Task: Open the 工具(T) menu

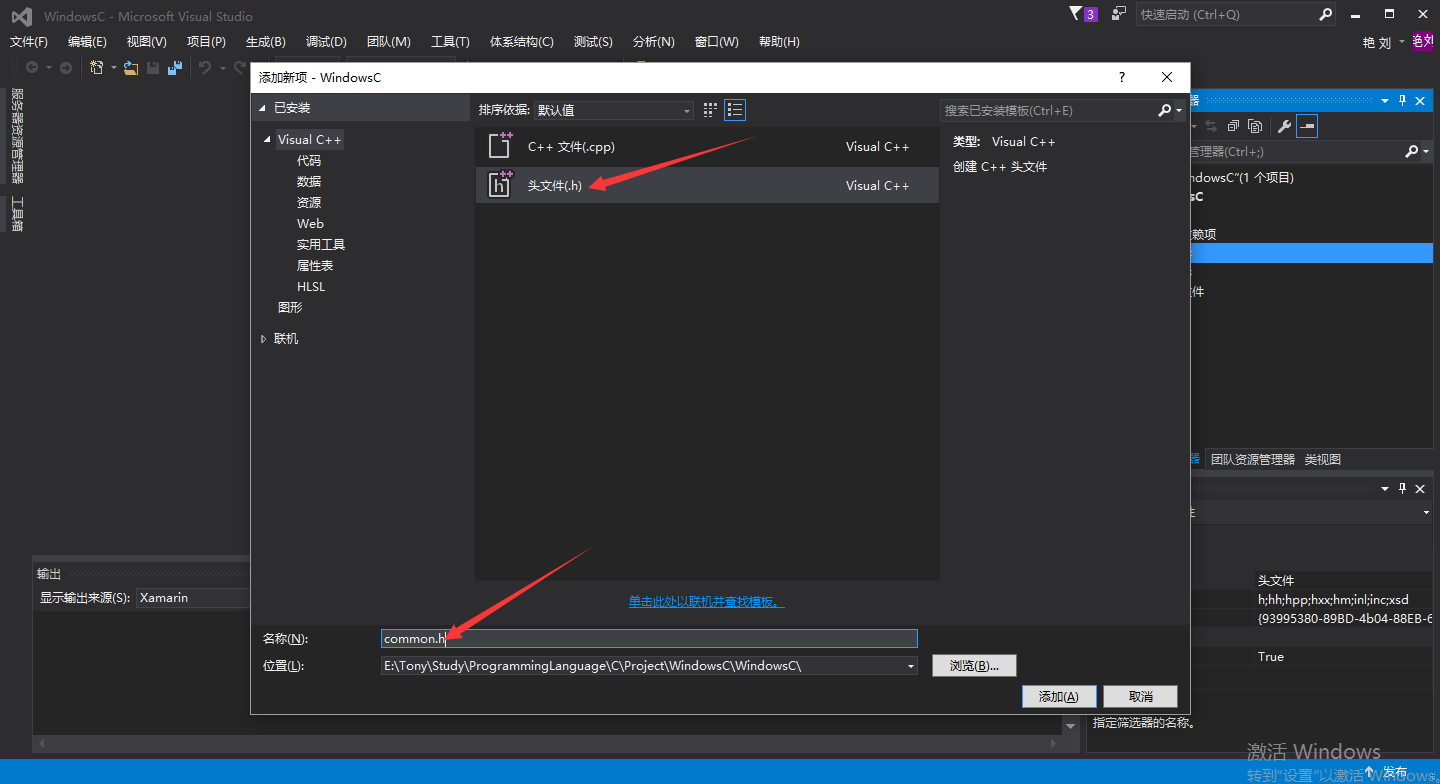Action: [450, 42]
